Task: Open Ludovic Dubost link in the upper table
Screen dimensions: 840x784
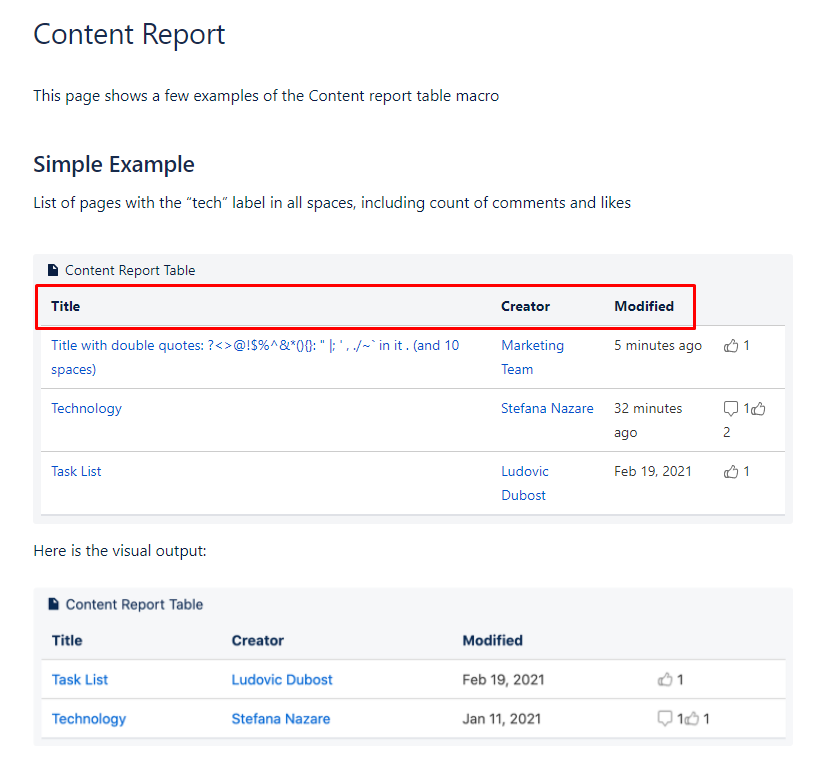Action: click(x=525, y=483)
